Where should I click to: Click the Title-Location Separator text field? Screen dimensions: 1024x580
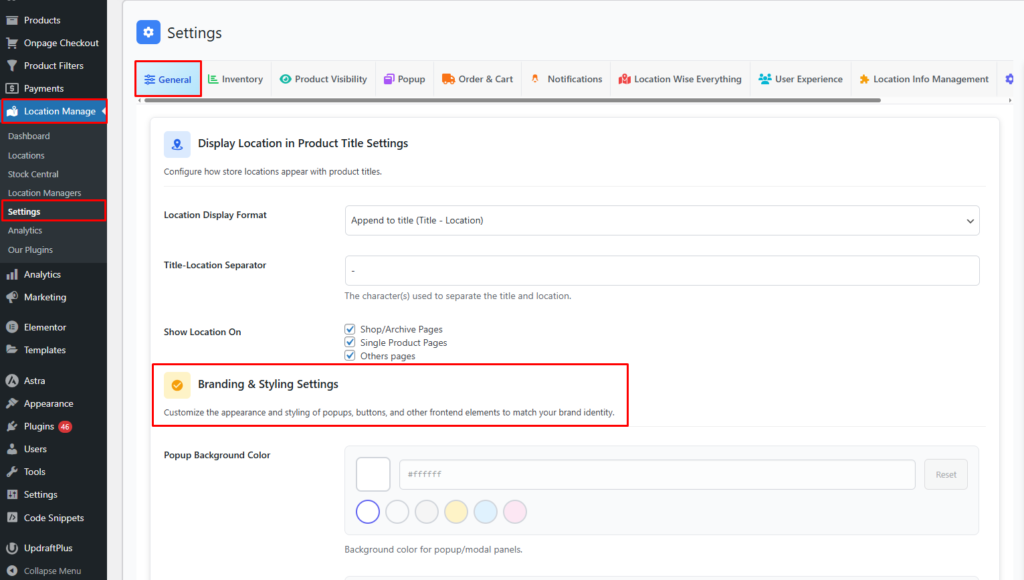661,270
